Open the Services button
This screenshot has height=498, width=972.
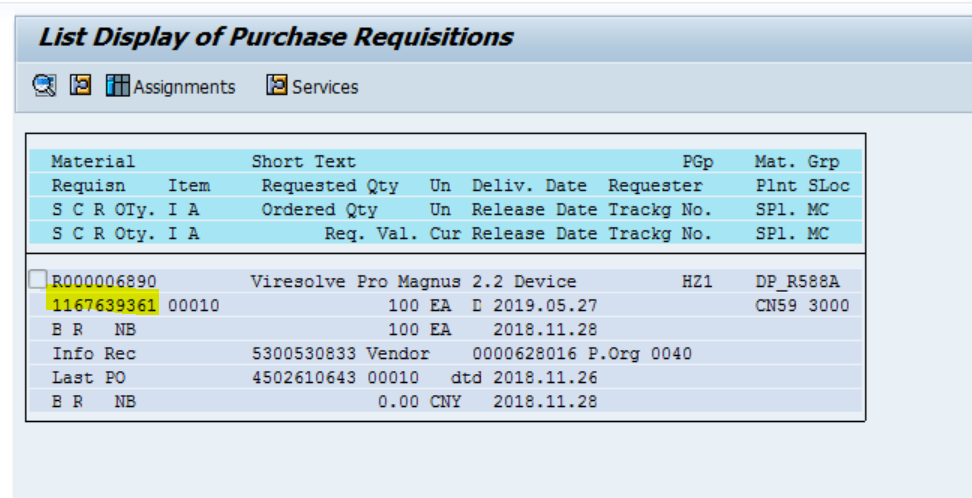coord(312,86)
